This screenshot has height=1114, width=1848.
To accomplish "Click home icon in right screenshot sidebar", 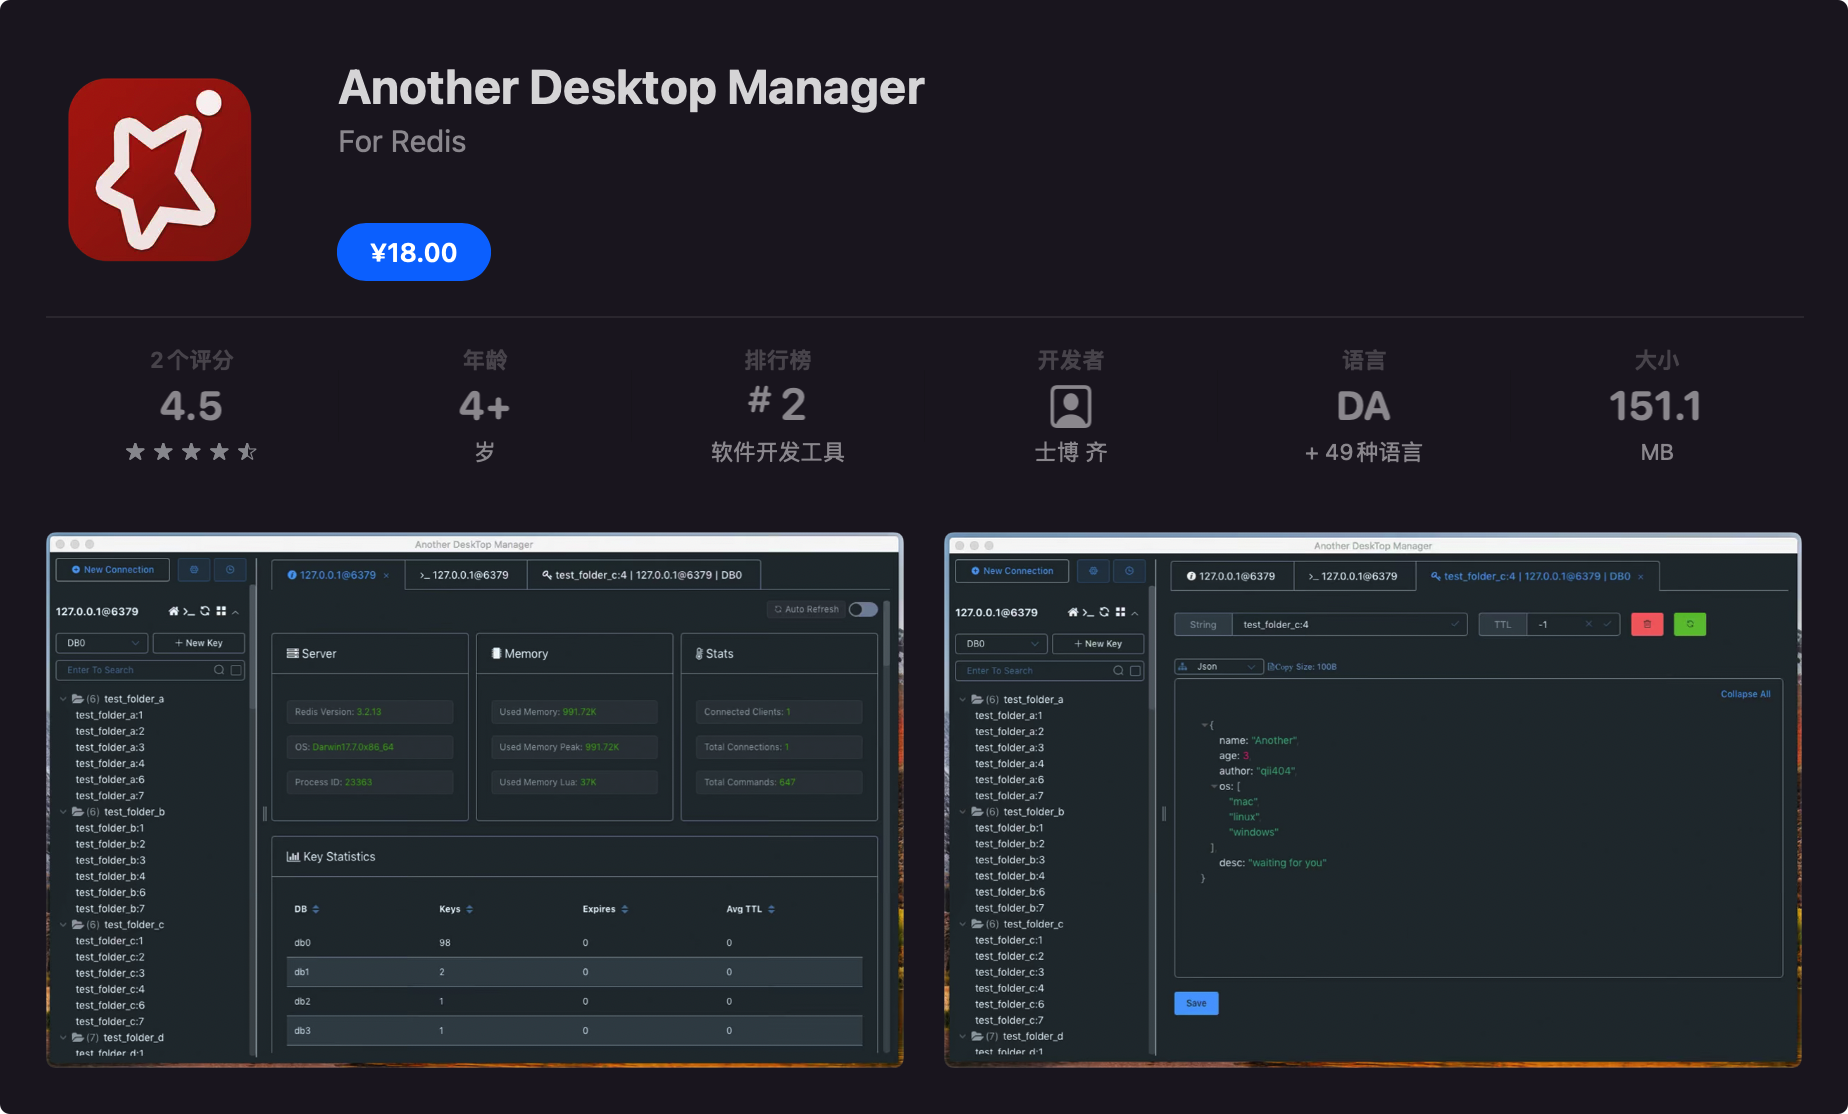I will [1073, 612].
